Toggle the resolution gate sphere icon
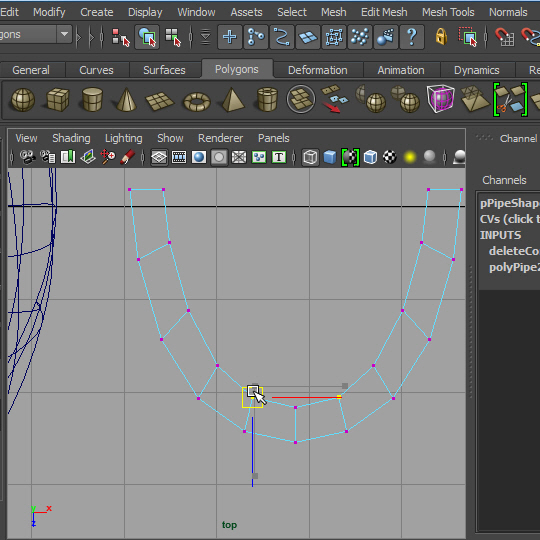This screenshot has width=540, height=540. pyautogui.click(x=199, y=157)
